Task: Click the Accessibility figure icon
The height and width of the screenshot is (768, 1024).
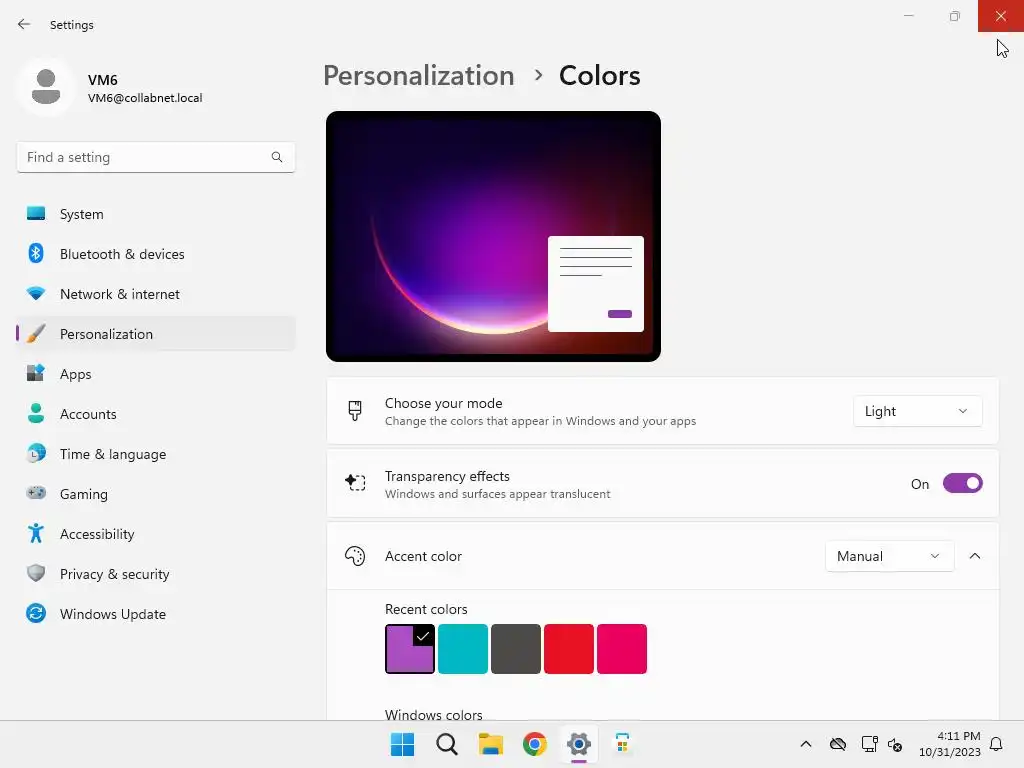Action: tap(36, 534)
